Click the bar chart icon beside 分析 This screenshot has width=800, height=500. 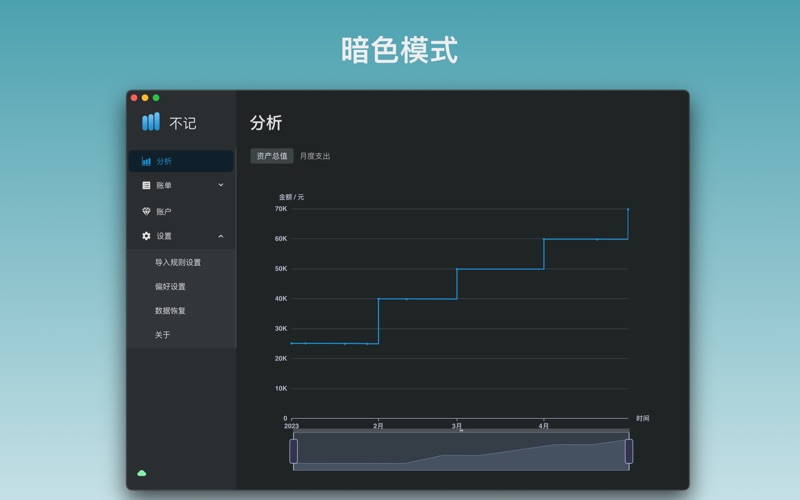coord(146,161)
